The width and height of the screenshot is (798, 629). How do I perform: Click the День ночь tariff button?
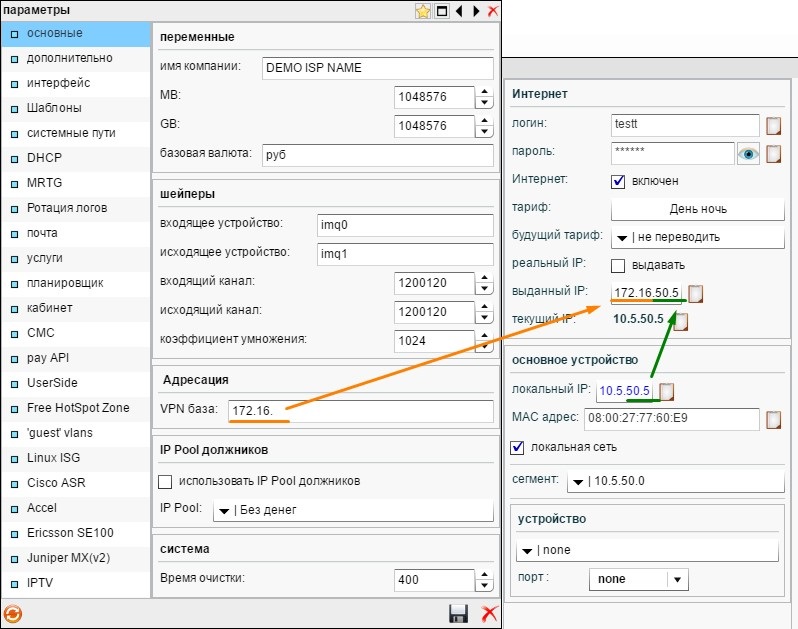coord(697,209)
